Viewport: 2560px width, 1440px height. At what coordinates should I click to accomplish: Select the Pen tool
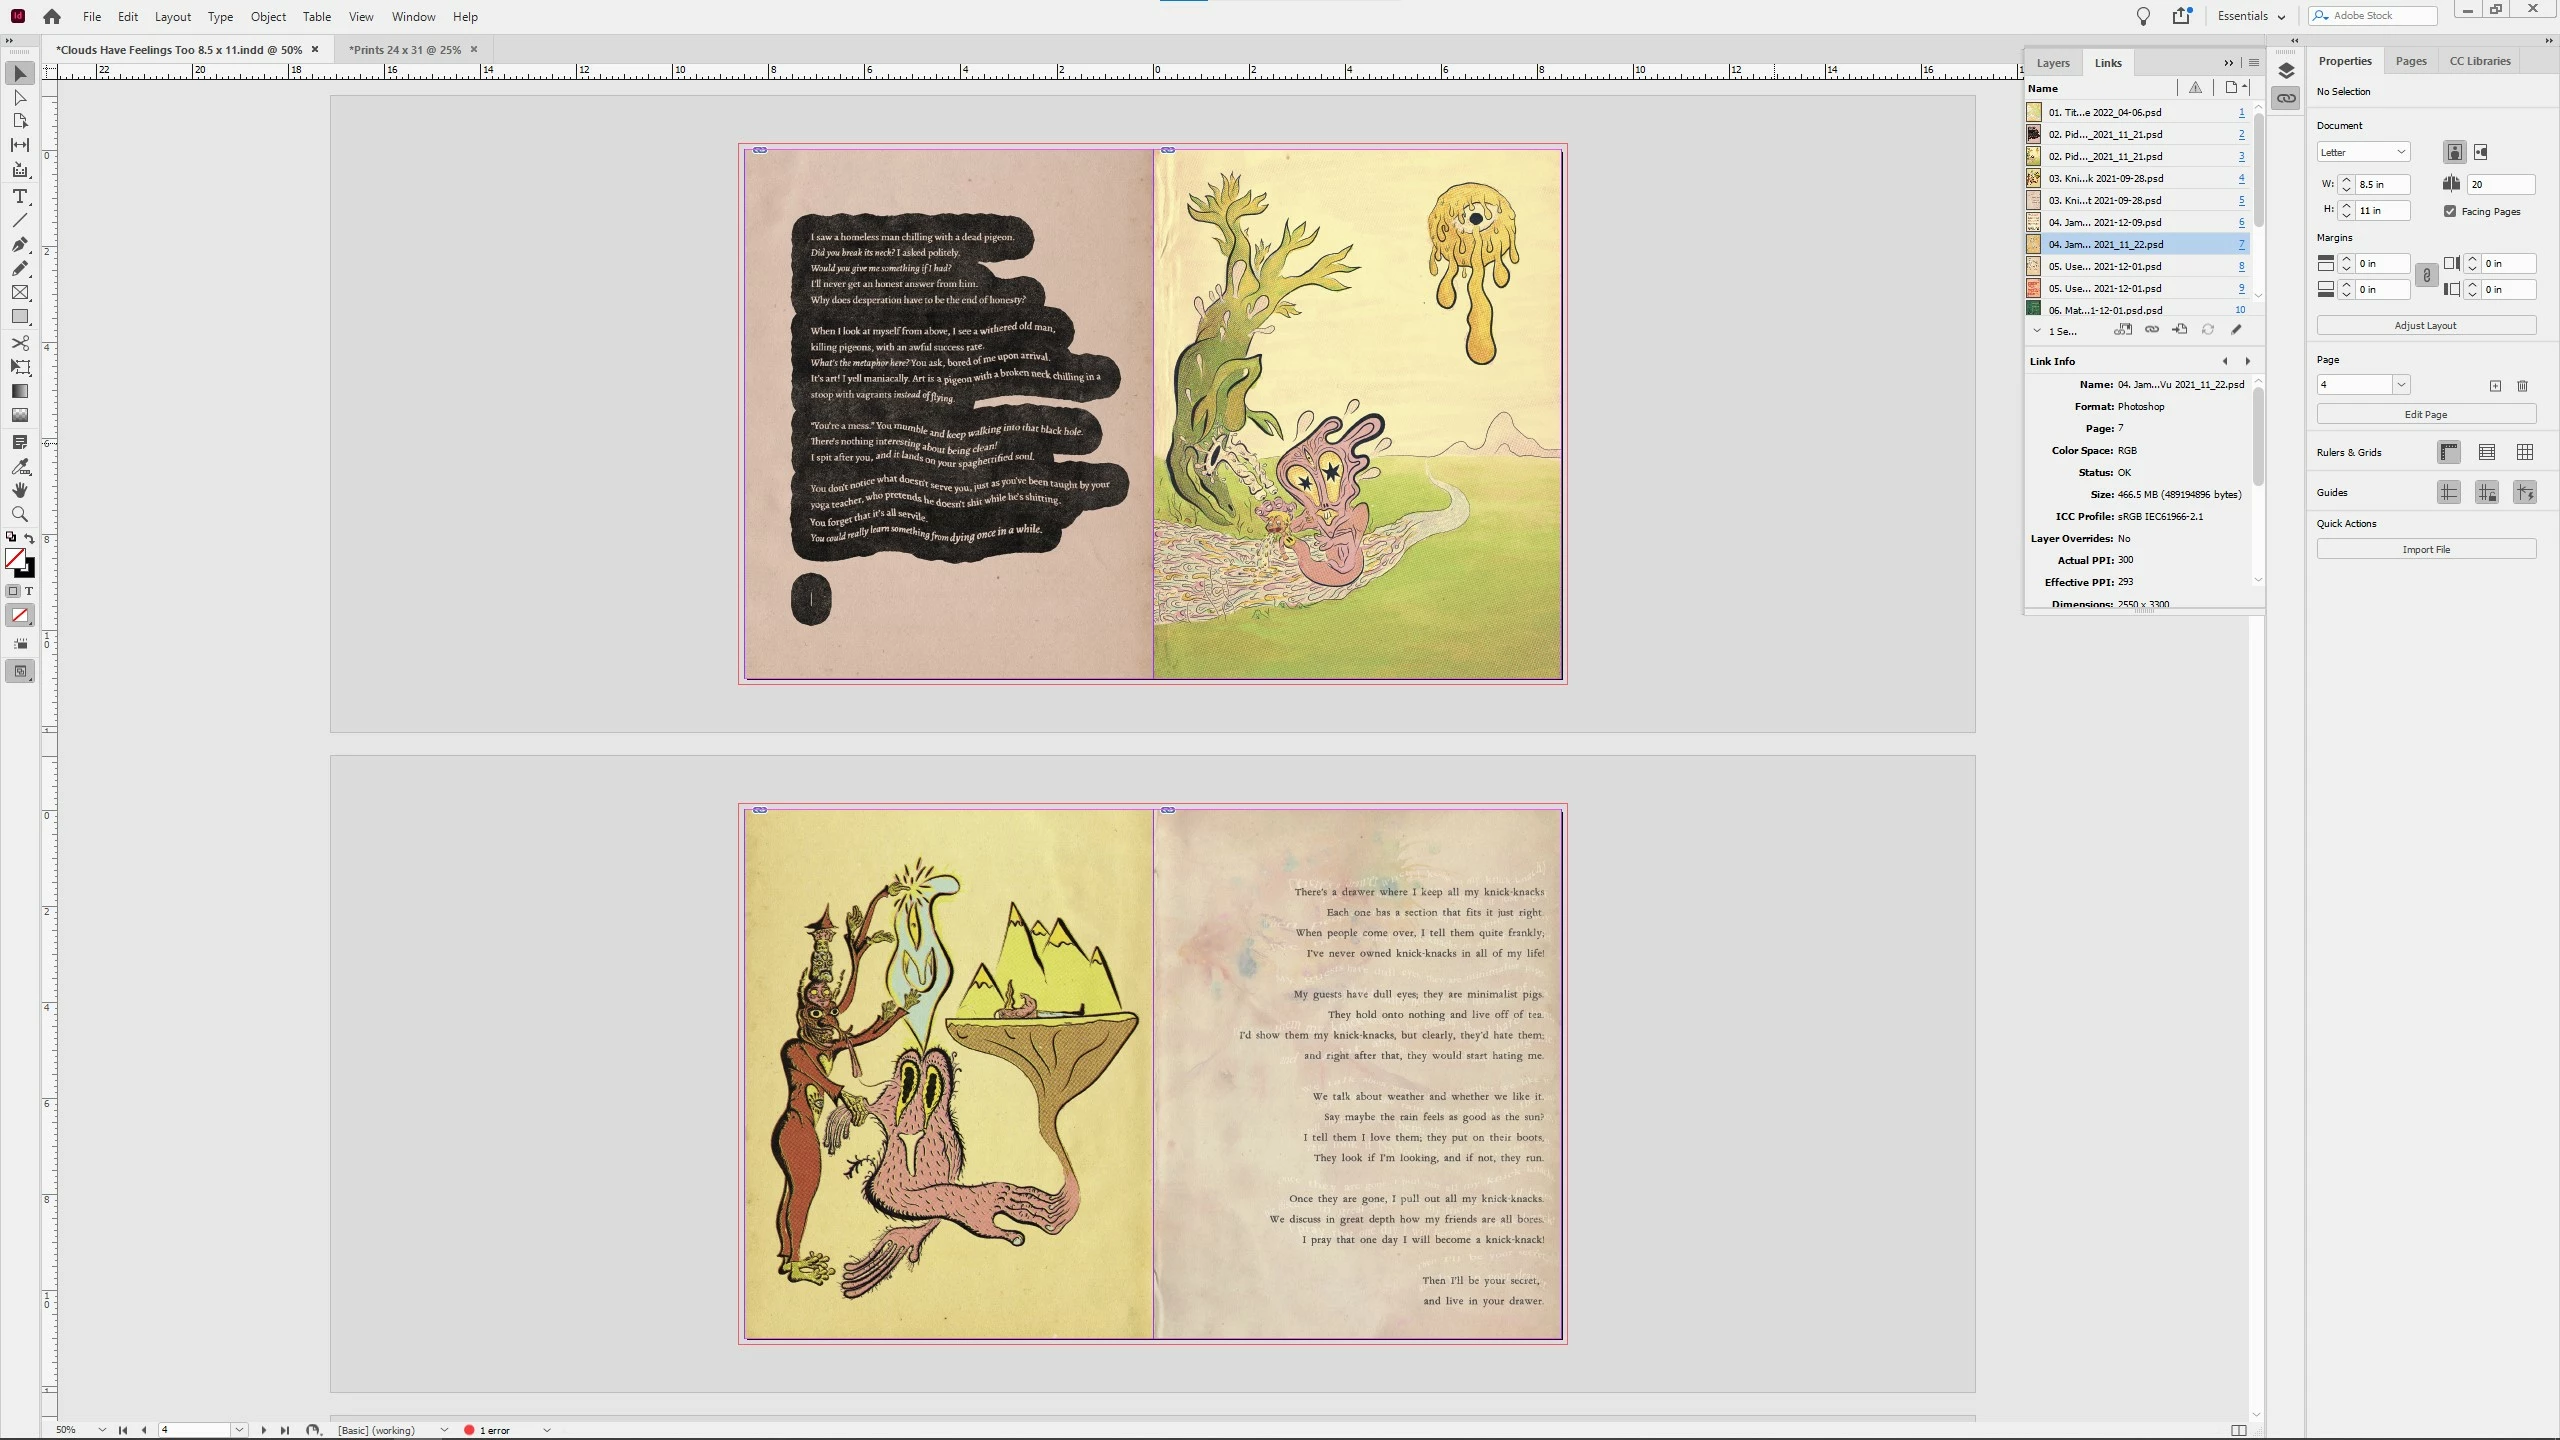pos(20,244)
